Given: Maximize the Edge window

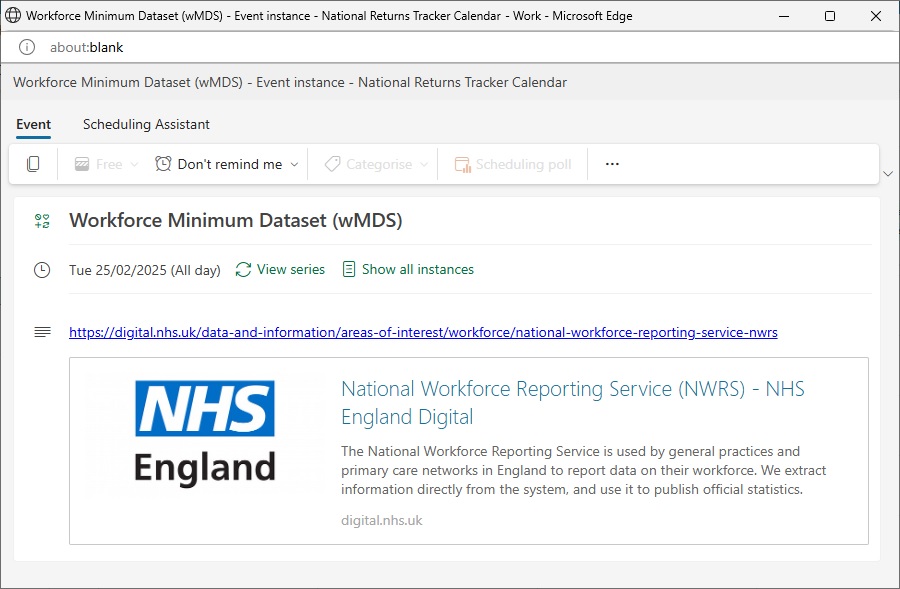Looking at the screenshot, I should coord(829,16).
